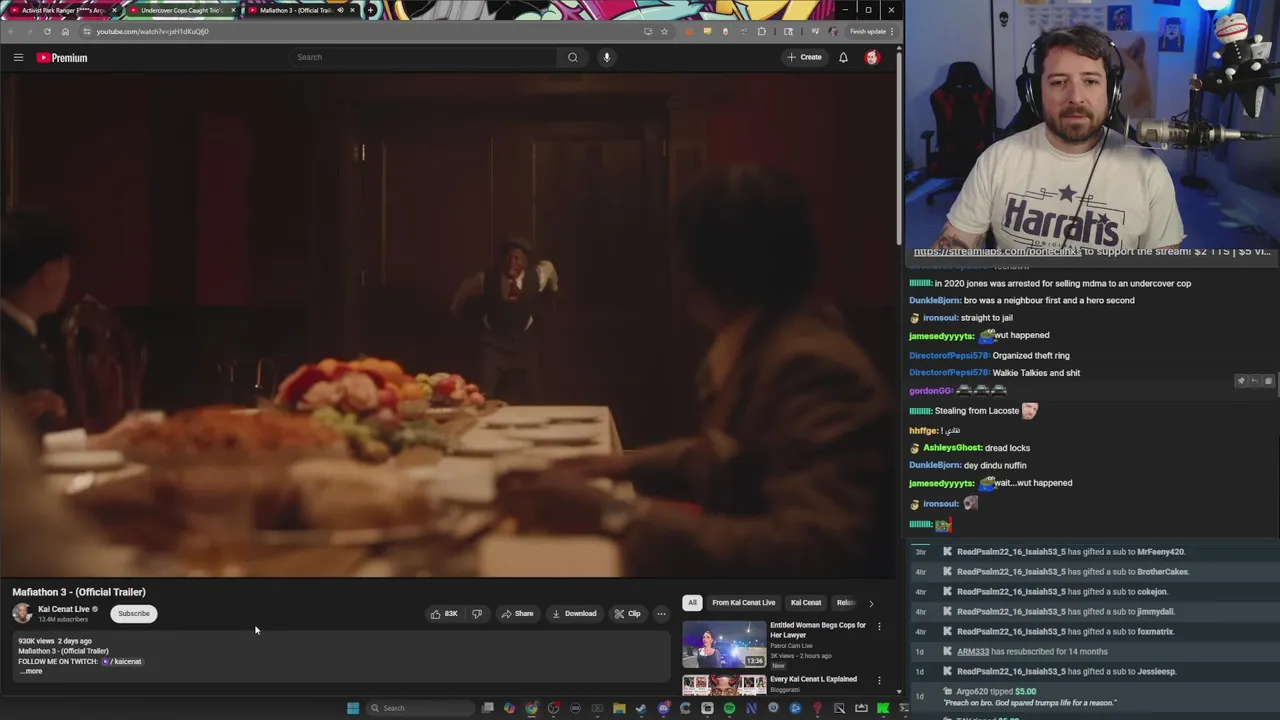Like the Mafiathon 3 video
This screenshot has width=1280, height=720.
point(444,614)
